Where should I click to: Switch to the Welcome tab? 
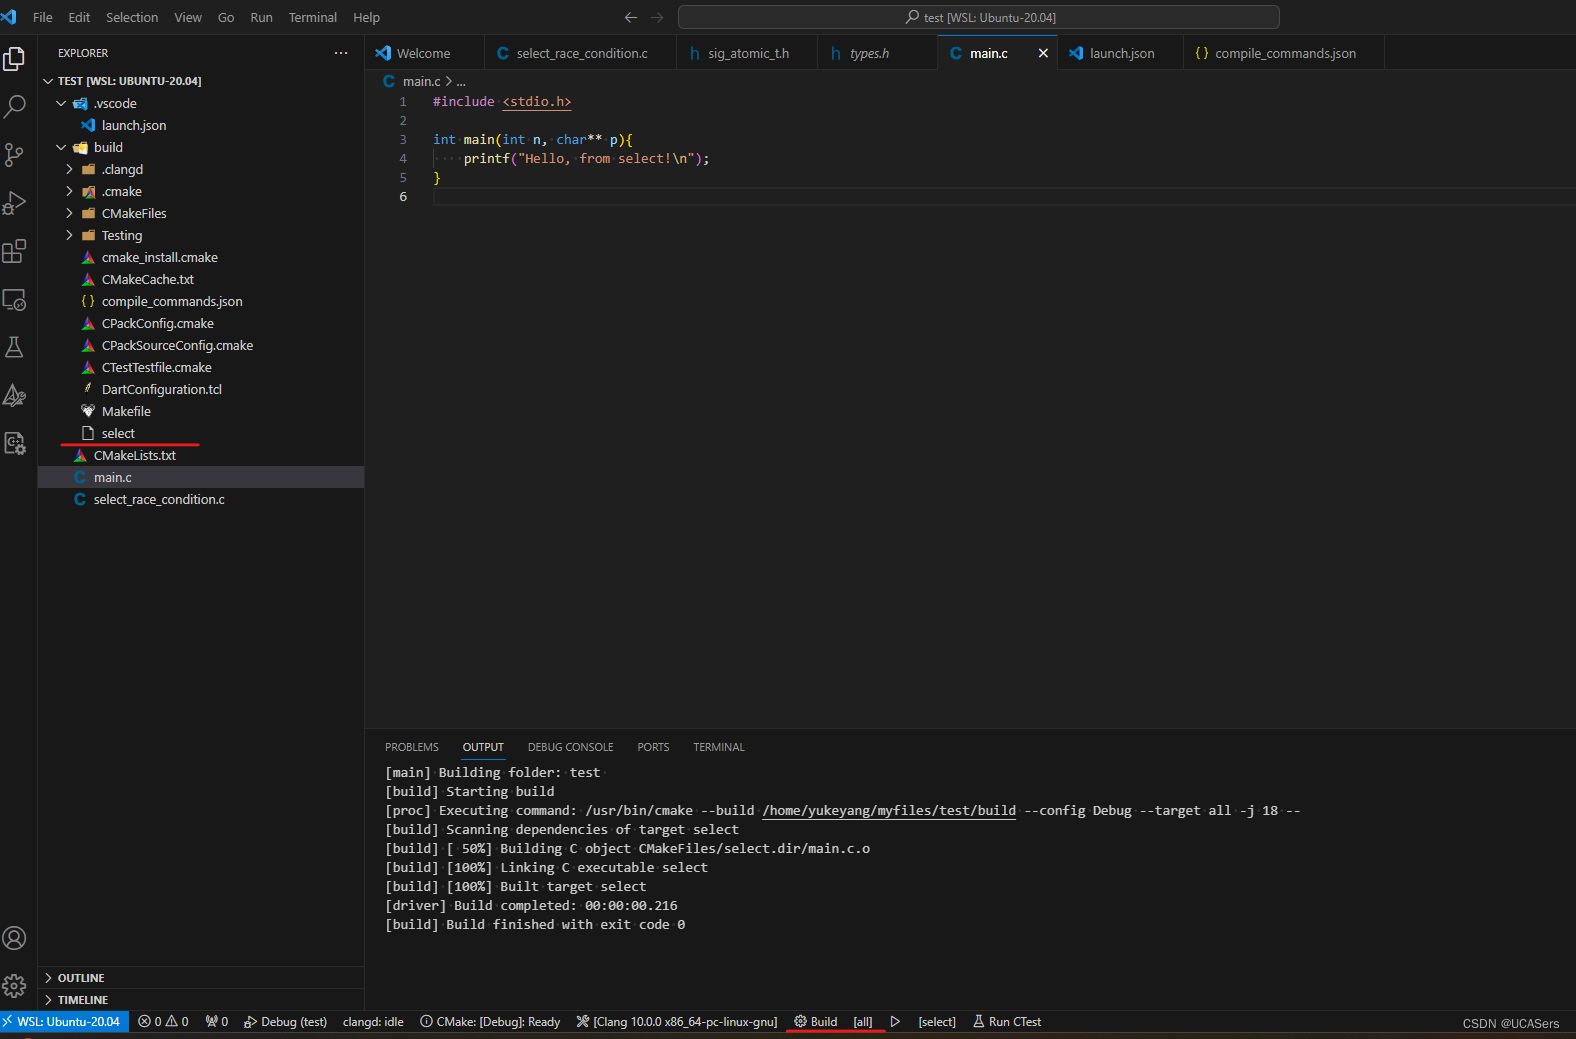[424, 53]
